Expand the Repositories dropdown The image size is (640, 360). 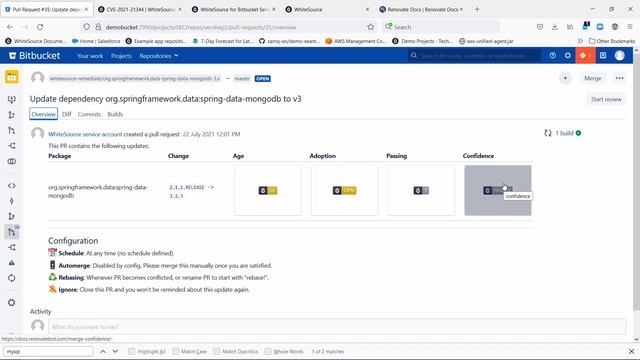tap(159, 56)
